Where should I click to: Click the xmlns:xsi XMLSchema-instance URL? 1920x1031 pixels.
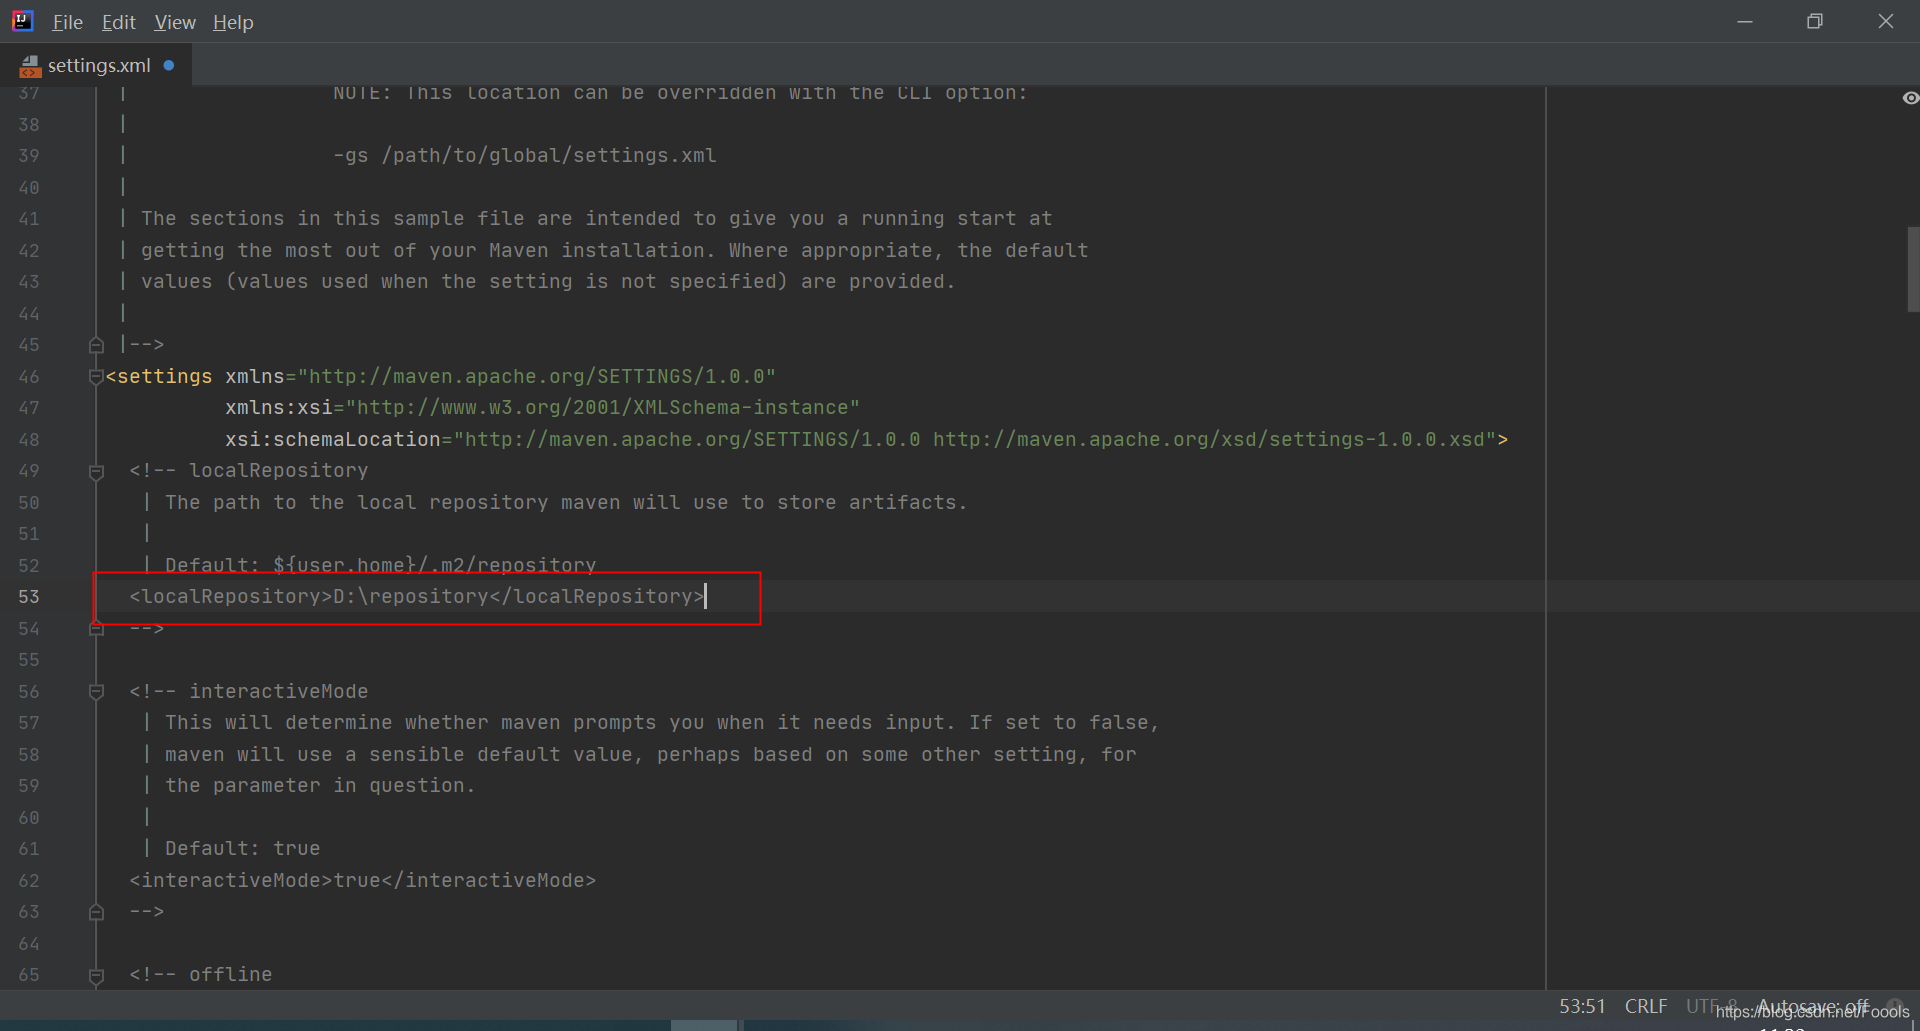point(603,408)
